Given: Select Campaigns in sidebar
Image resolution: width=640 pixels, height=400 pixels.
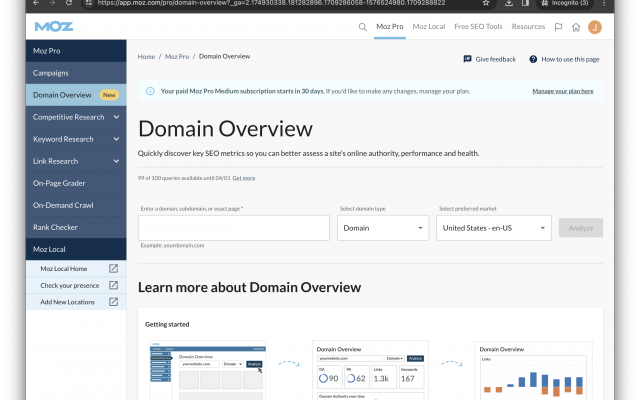Looking at the screenshot, I should [x=76, y=73].
